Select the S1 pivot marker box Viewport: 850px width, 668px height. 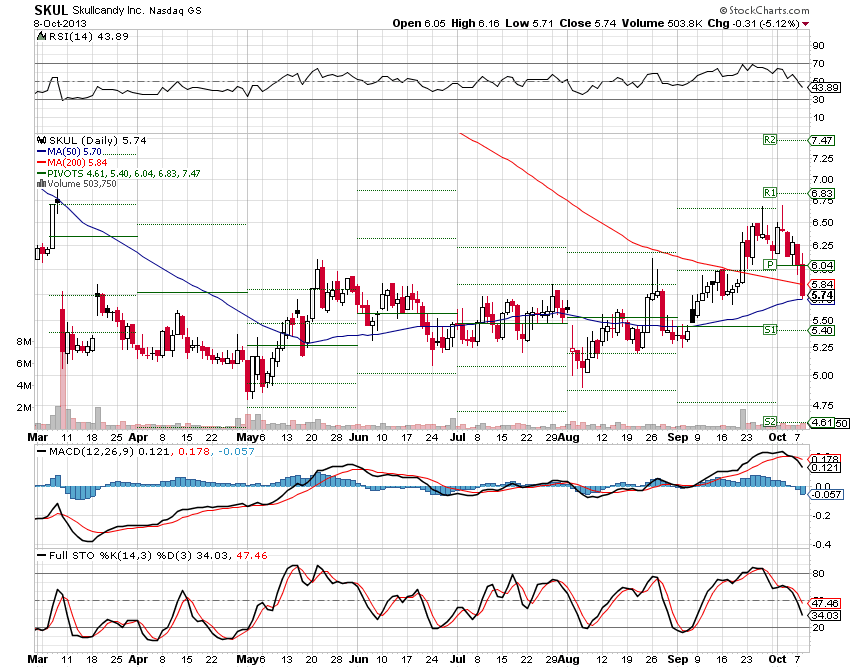(770, 329)
